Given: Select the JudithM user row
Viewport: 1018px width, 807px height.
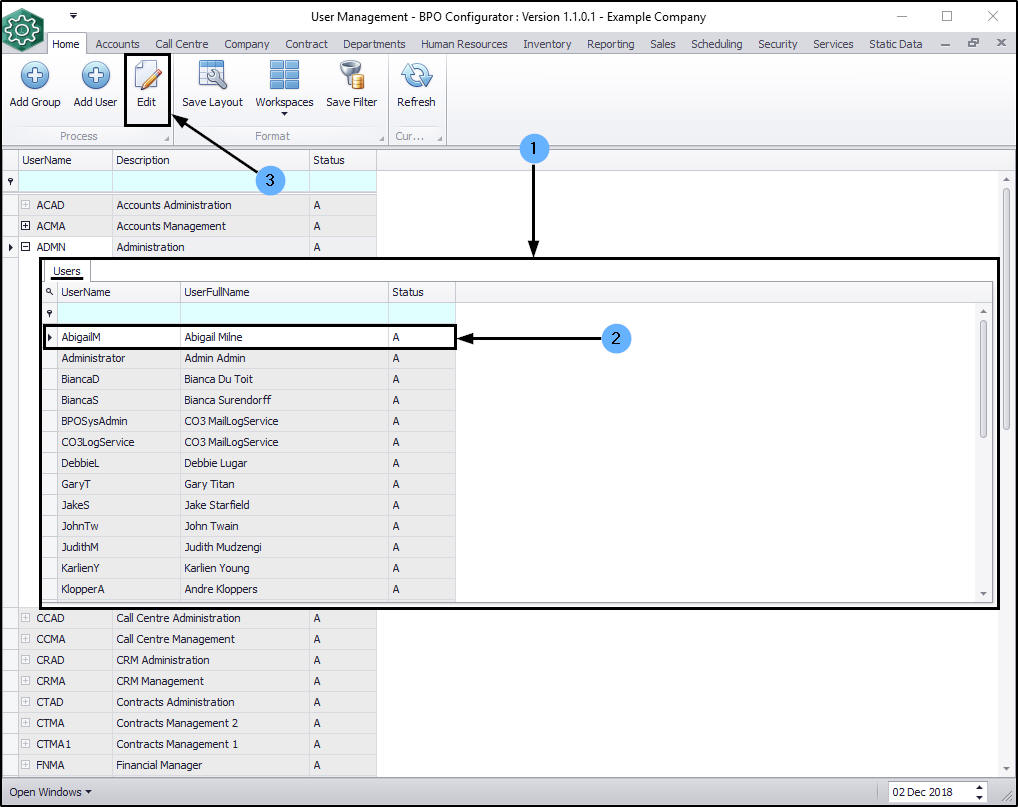Looking at the screenshot, I should click(x=250, y=547).
